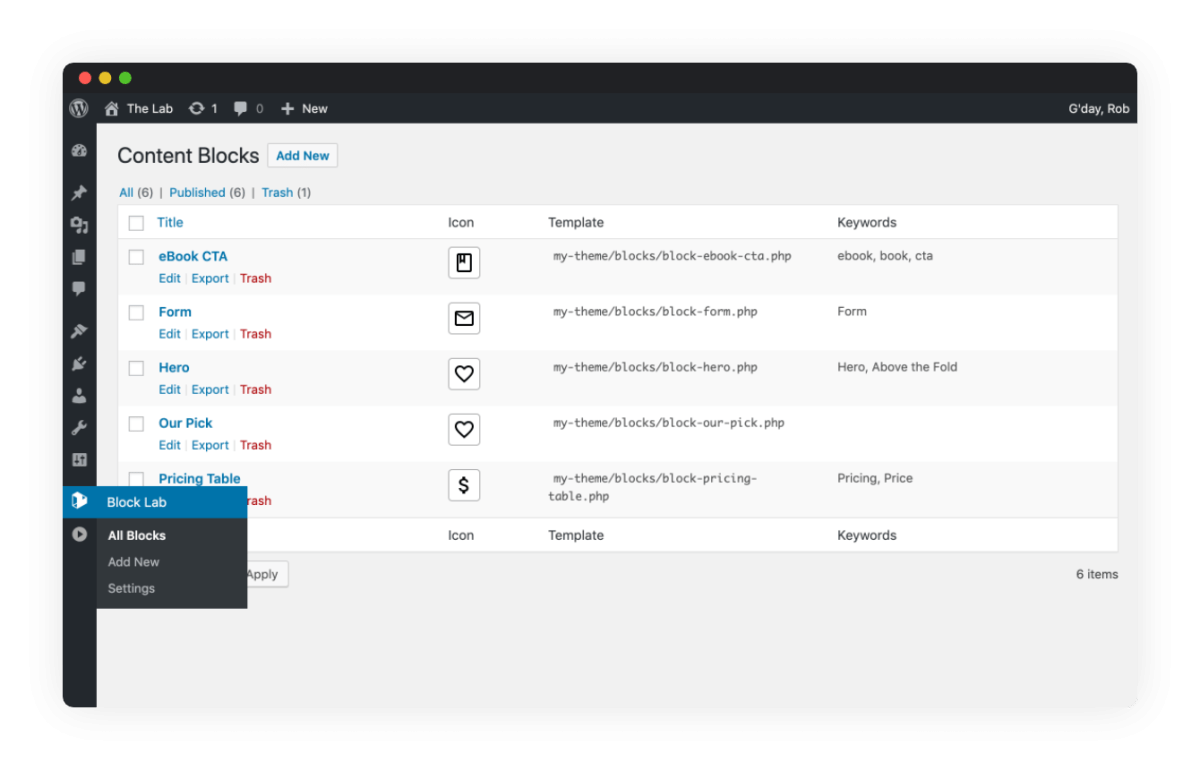The width and height of the screenshot is (1200, 770).
Task: Click the WordPress logo in admin bar
Action: pos(79,109)
